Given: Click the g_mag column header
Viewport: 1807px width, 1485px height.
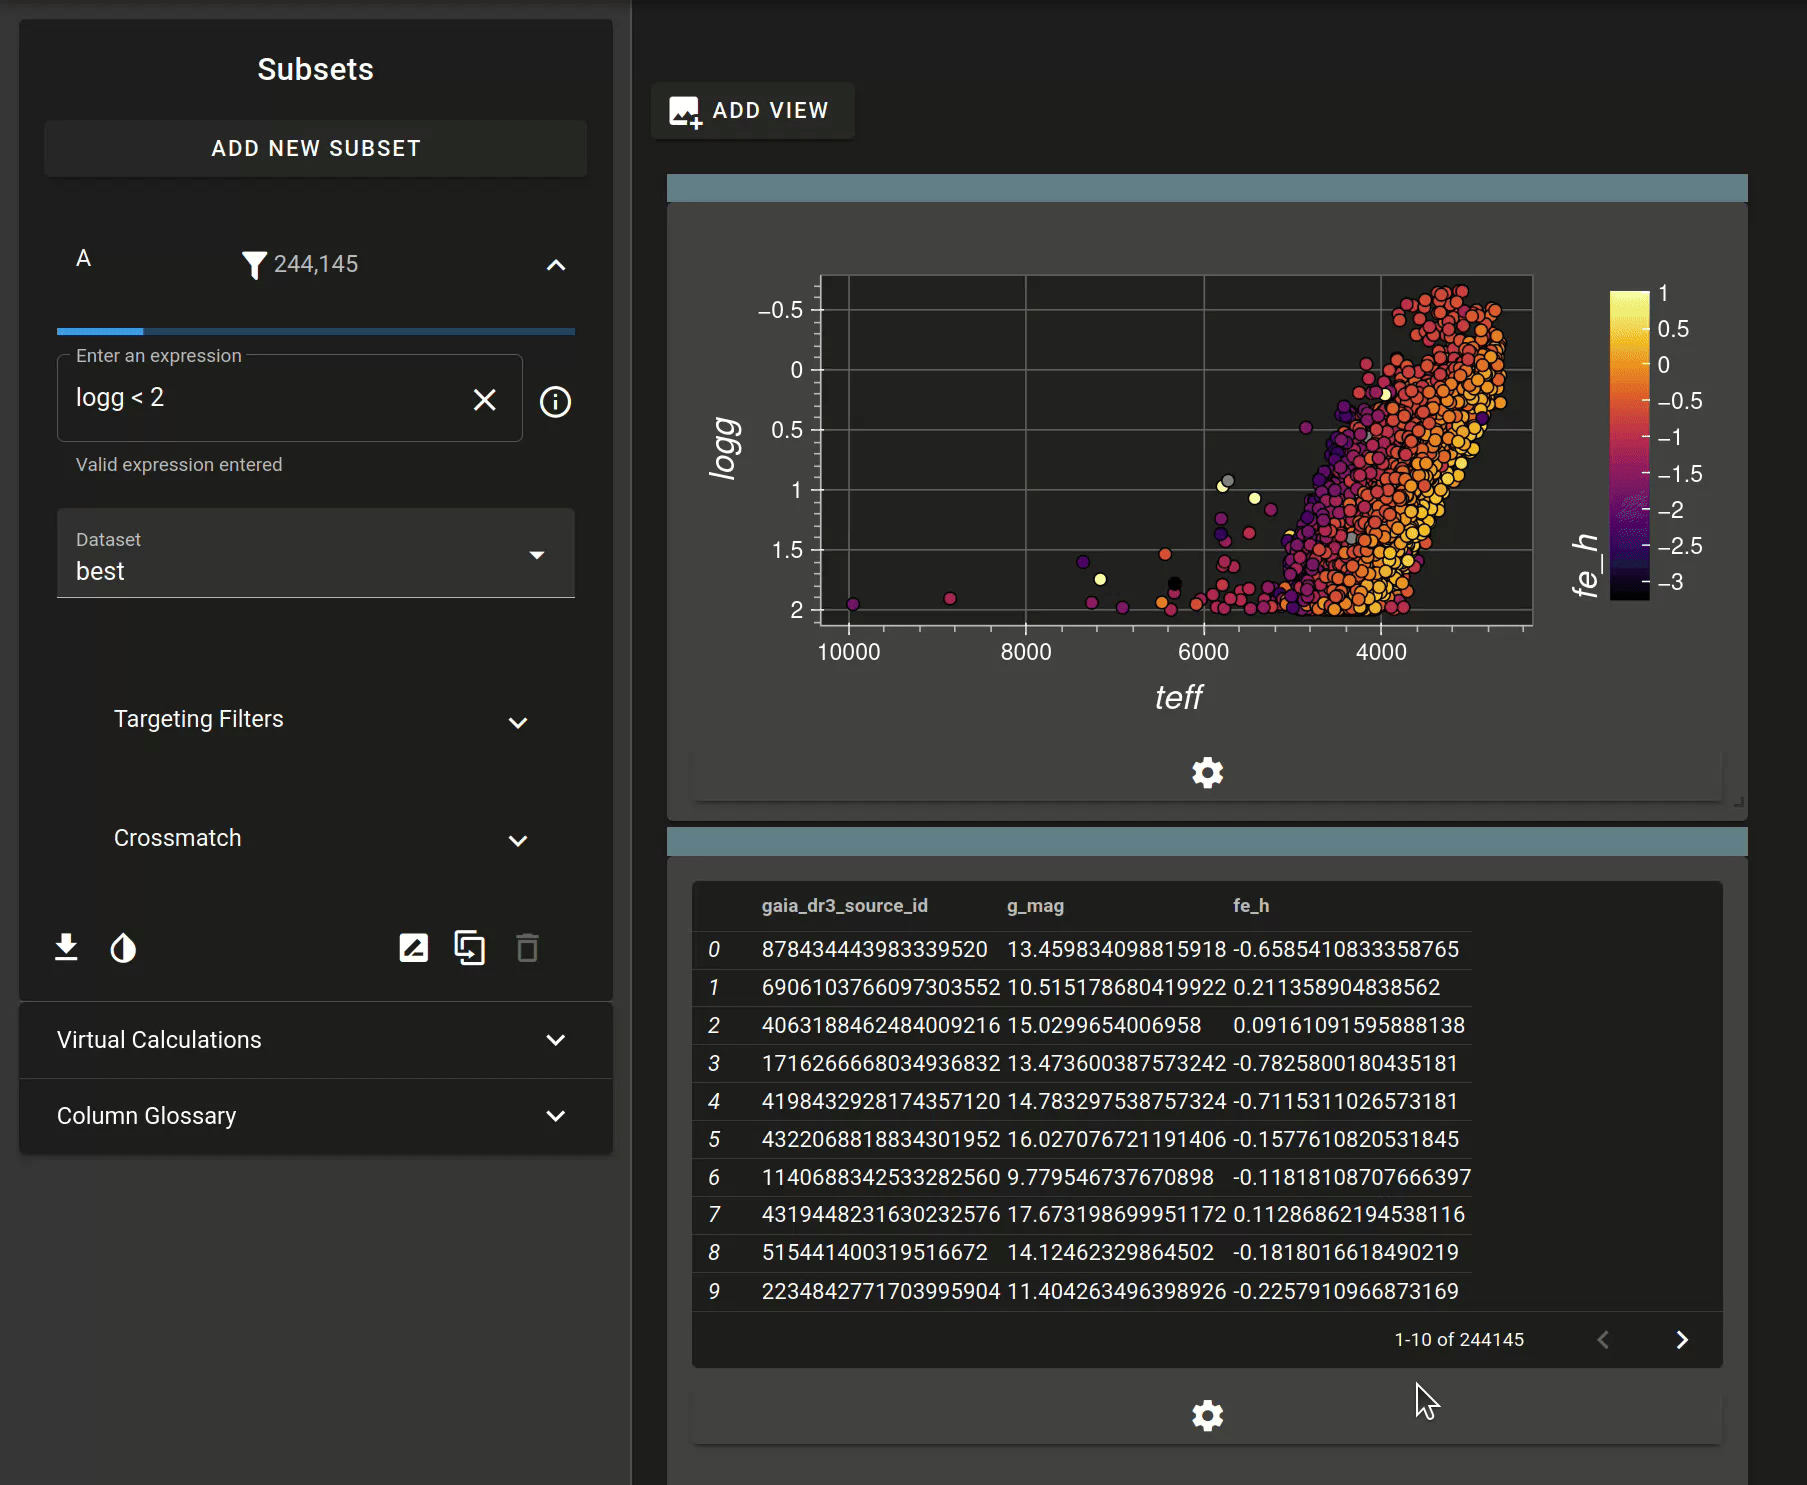Looking at the screenshot, I should 1035,906.
